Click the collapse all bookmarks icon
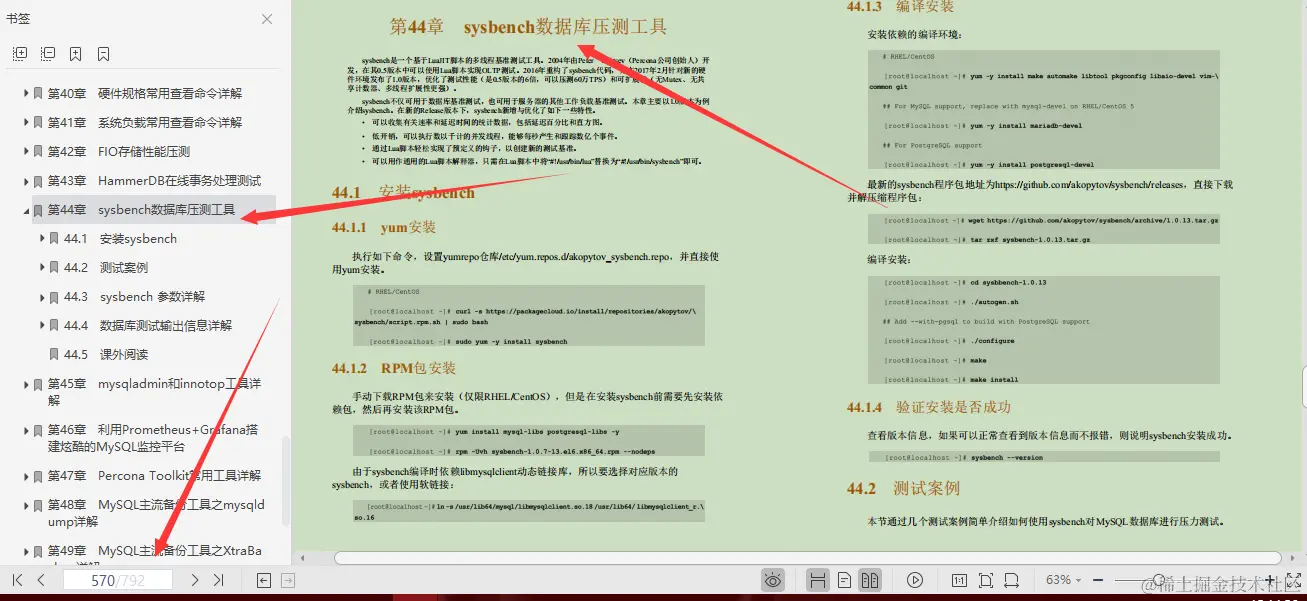This screenshot has width=1307, height=601. [47, 53]
